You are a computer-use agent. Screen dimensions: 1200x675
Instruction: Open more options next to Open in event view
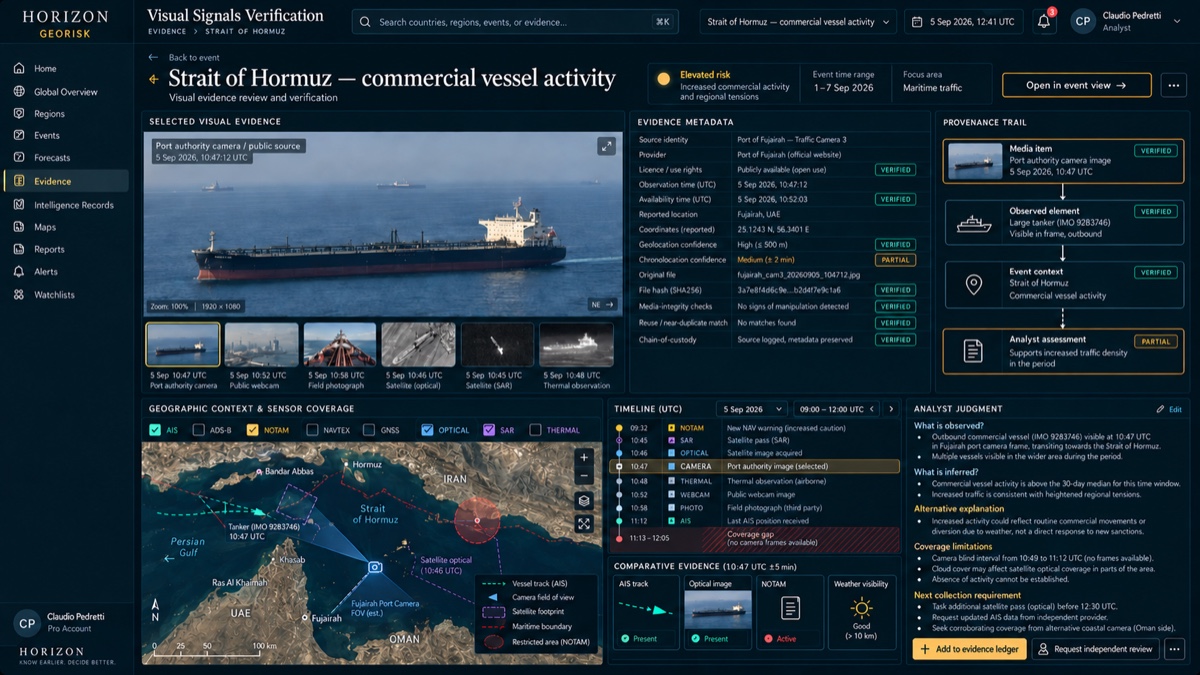[1173, 85]
